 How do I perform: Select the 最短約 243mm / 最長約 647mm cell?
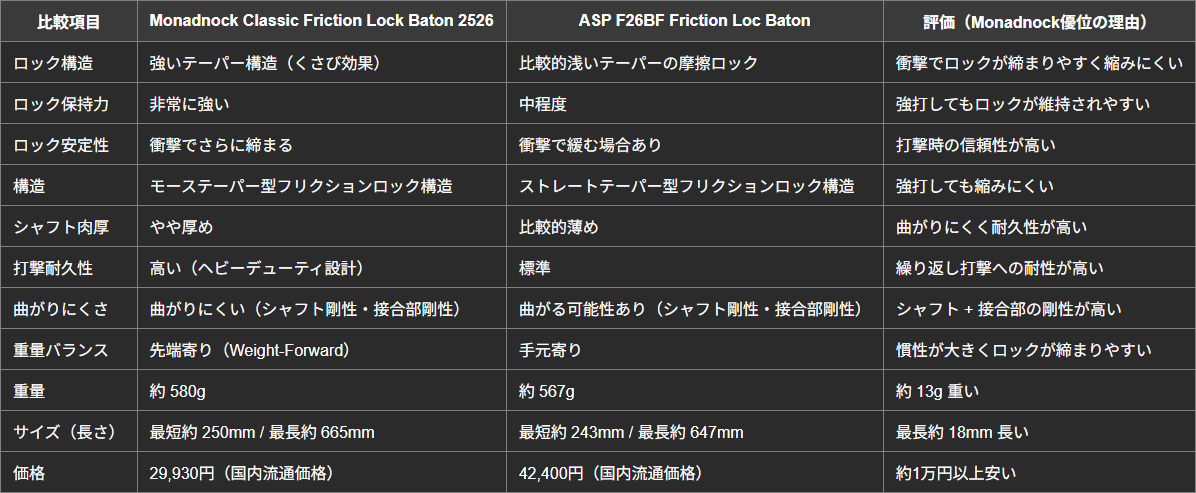pos(631,432)
